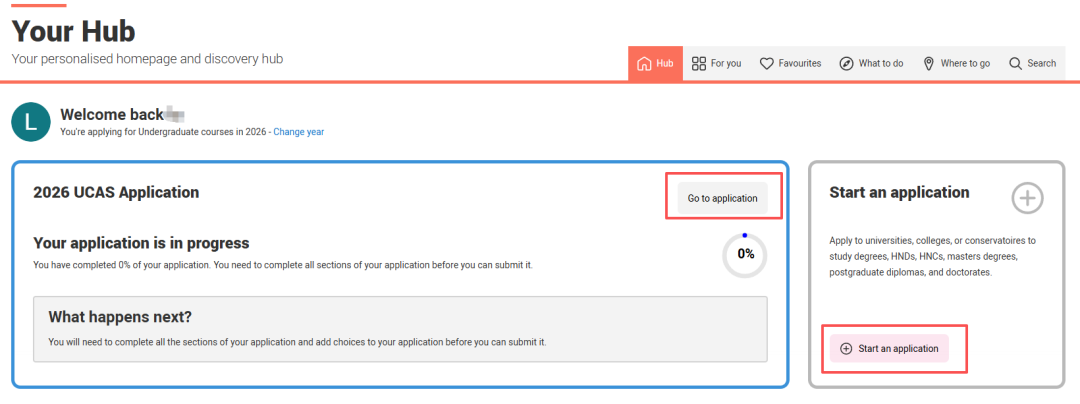The image size is (1080, 404).
Task: Switch to the Favourites tab
Action: [x=800, y=63]
